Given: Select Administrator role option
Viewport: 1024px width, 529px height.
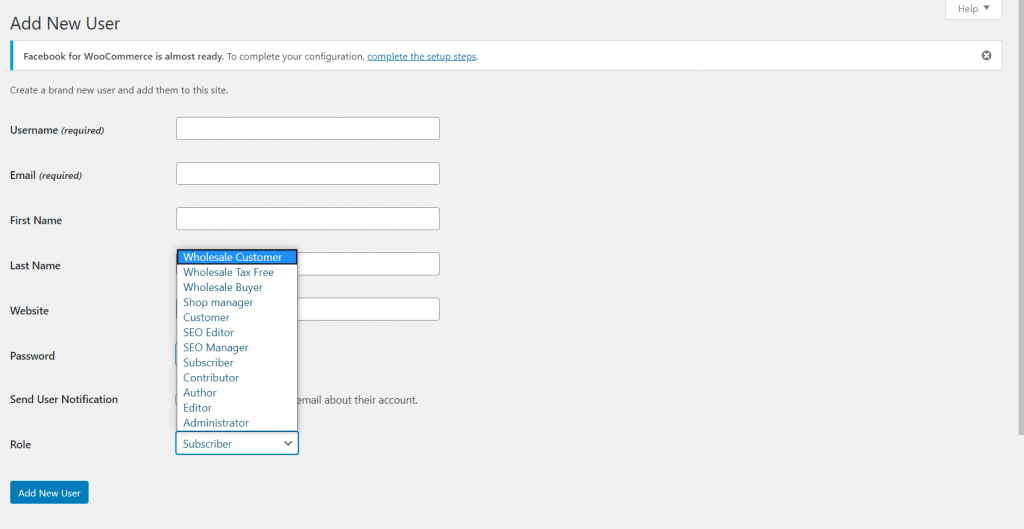Looking at the screenshot, I should point(237,423).
